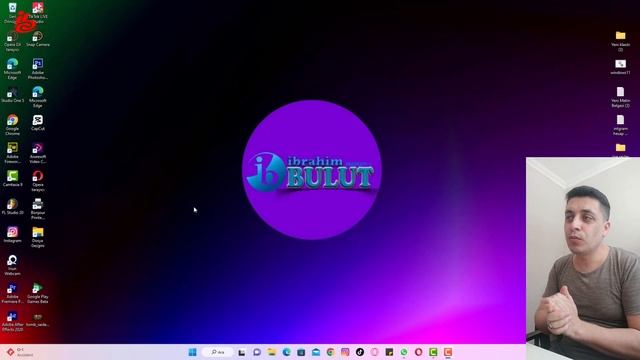Open Instagram from the taskbar
This screenshot has height=360, width=640.
(345, 352)
